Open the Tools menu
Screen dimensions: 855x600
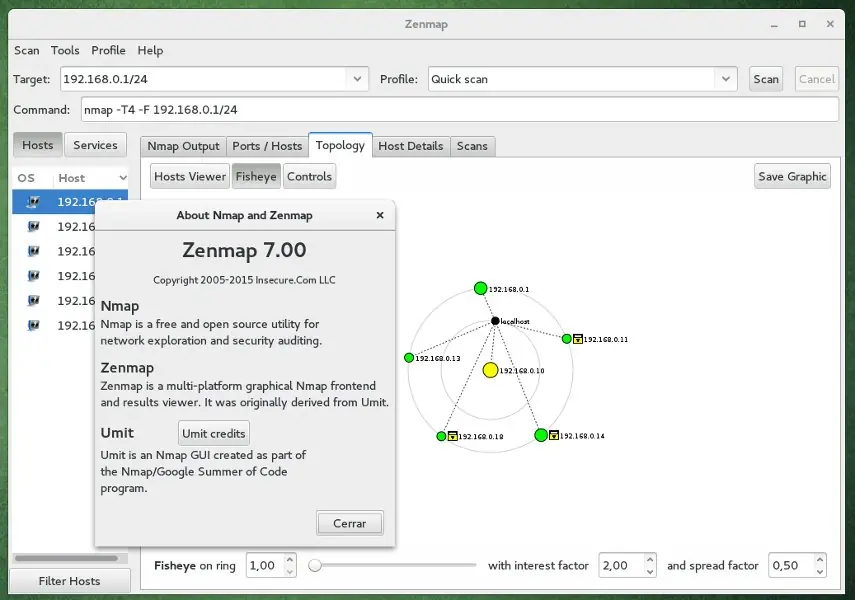click(65, 50)
